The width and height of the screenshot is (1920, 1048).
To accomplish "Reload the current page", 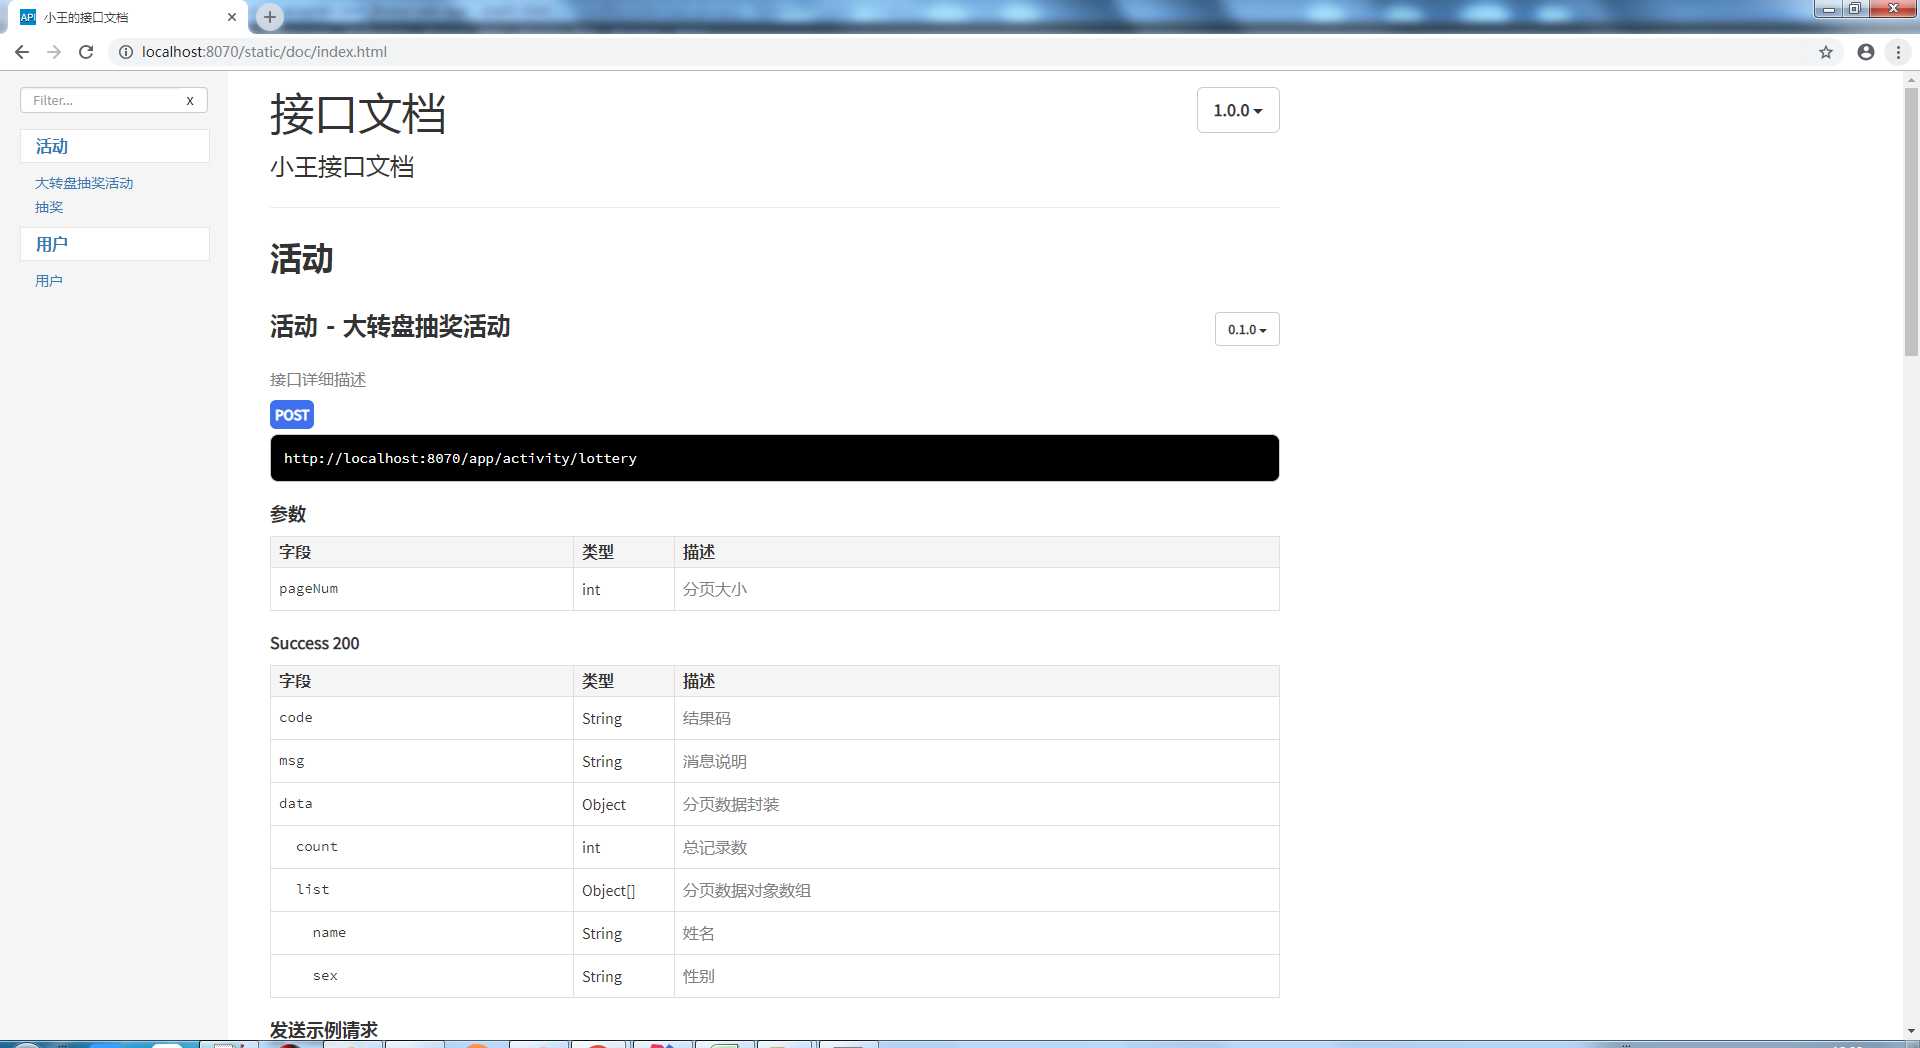I will tap(86, 52).
